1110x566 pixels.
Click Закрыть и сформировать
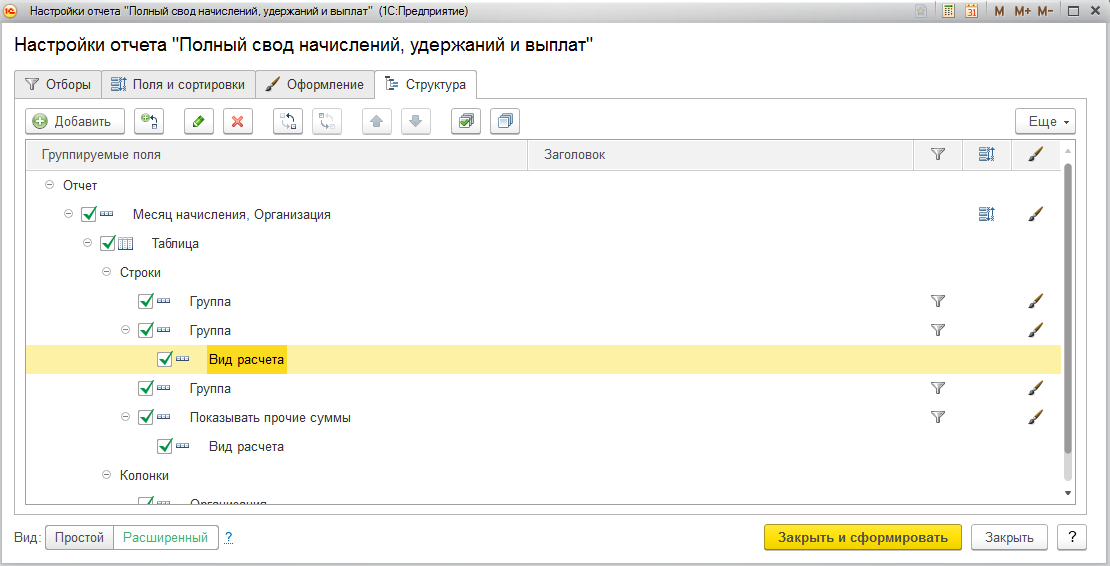coord(863,537)
